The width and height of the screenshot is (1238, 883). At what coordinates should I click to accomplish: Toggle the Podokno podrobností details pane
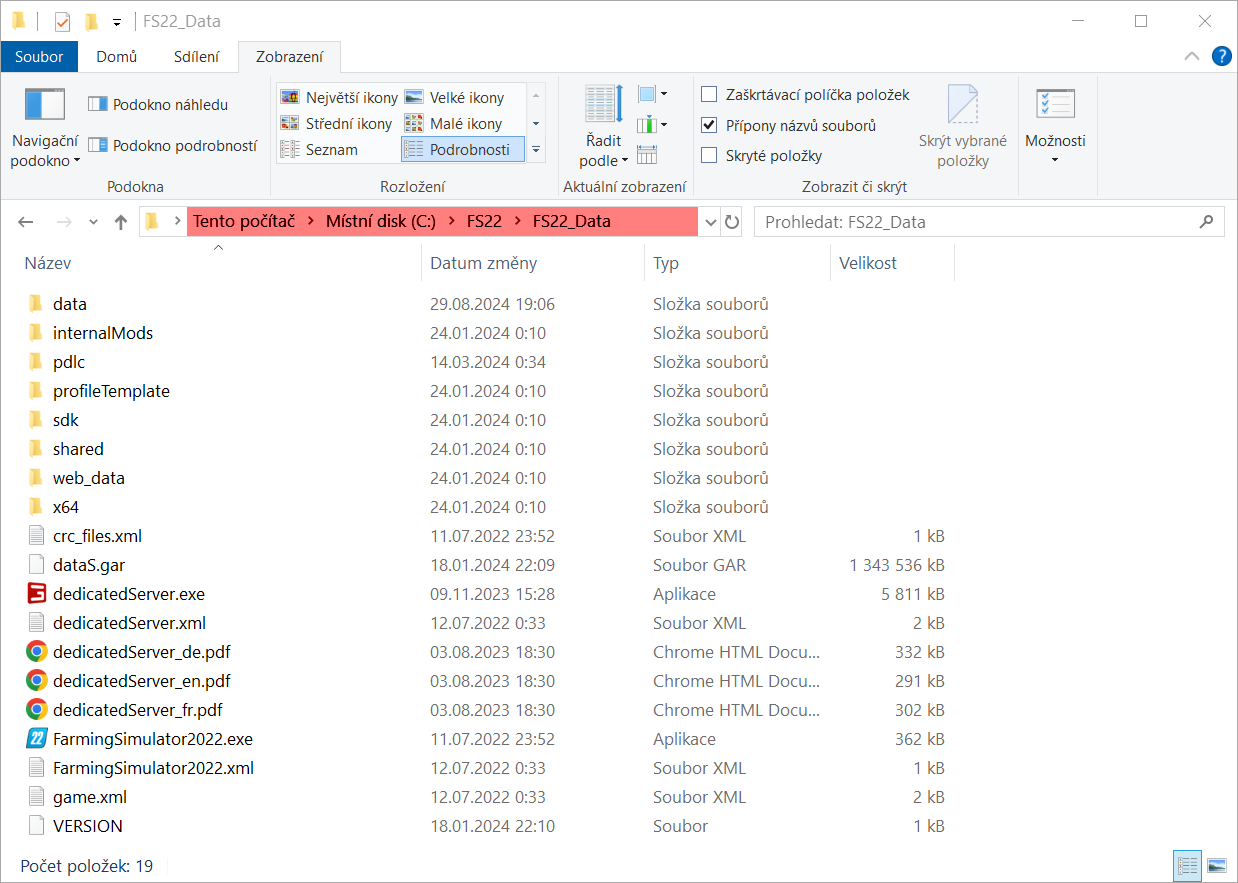172,145
